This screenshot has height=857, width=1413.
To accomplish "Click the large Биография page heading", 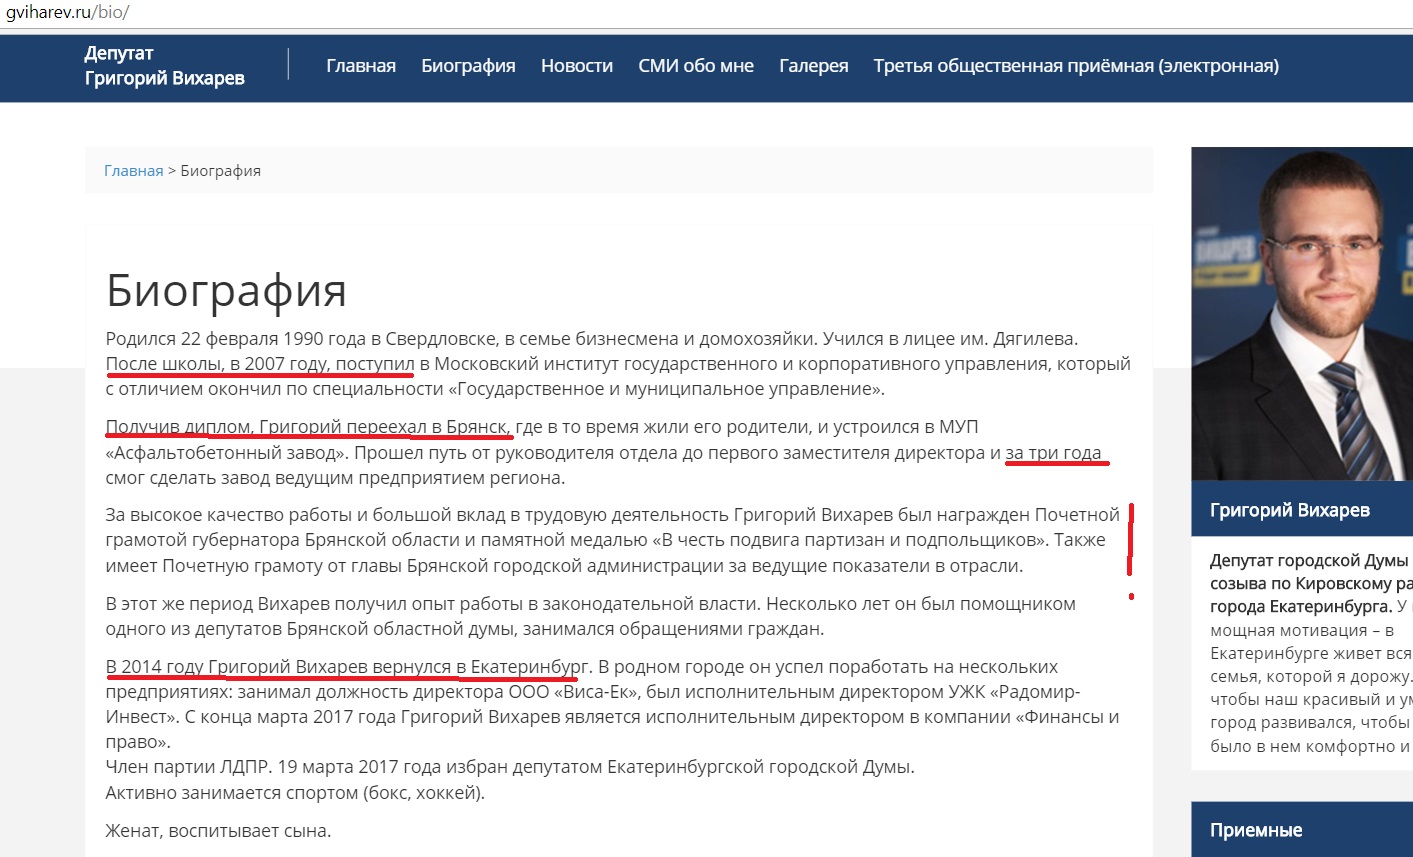I will click(226, 291).
